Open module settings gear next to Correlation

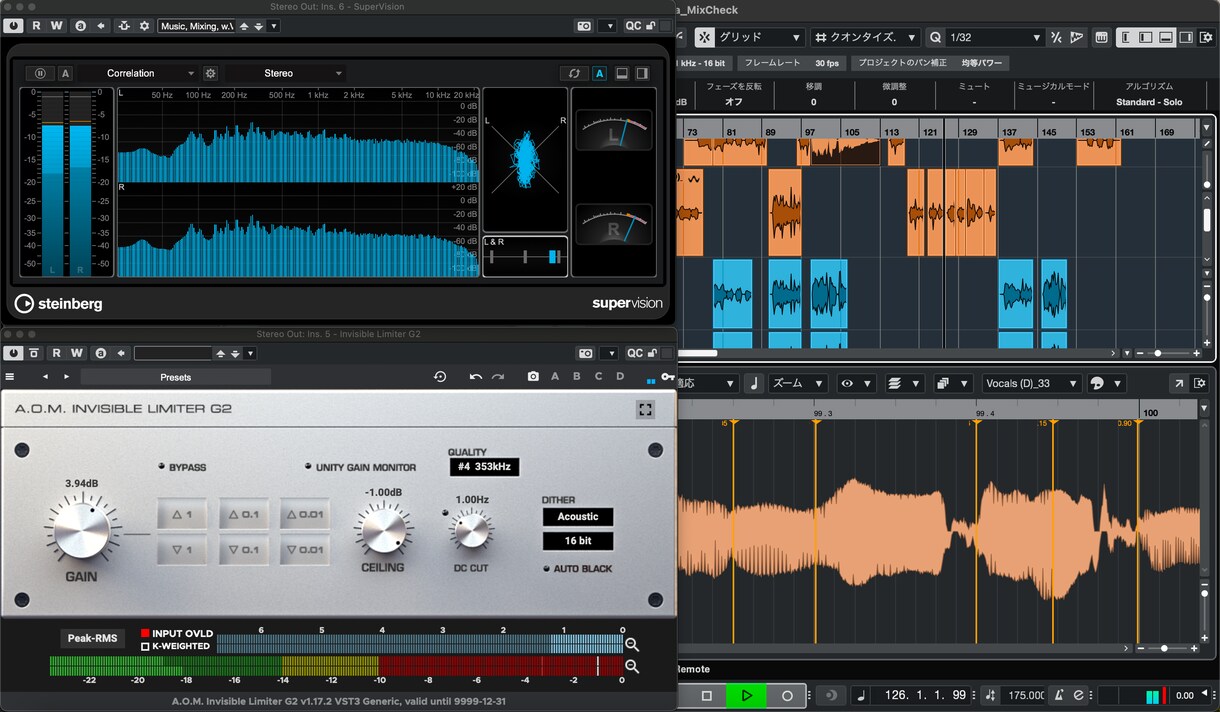pyautogui.click(x=210, y=73)
